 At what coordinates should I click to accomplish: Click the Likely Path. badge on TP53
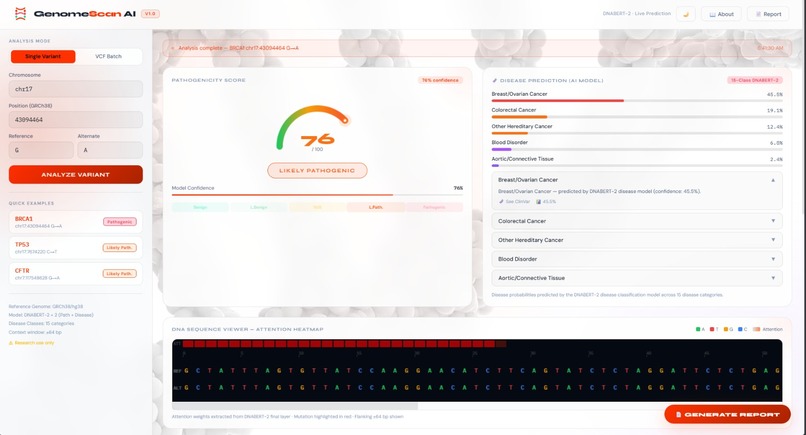pyautogui.click(x=120, y=248)
